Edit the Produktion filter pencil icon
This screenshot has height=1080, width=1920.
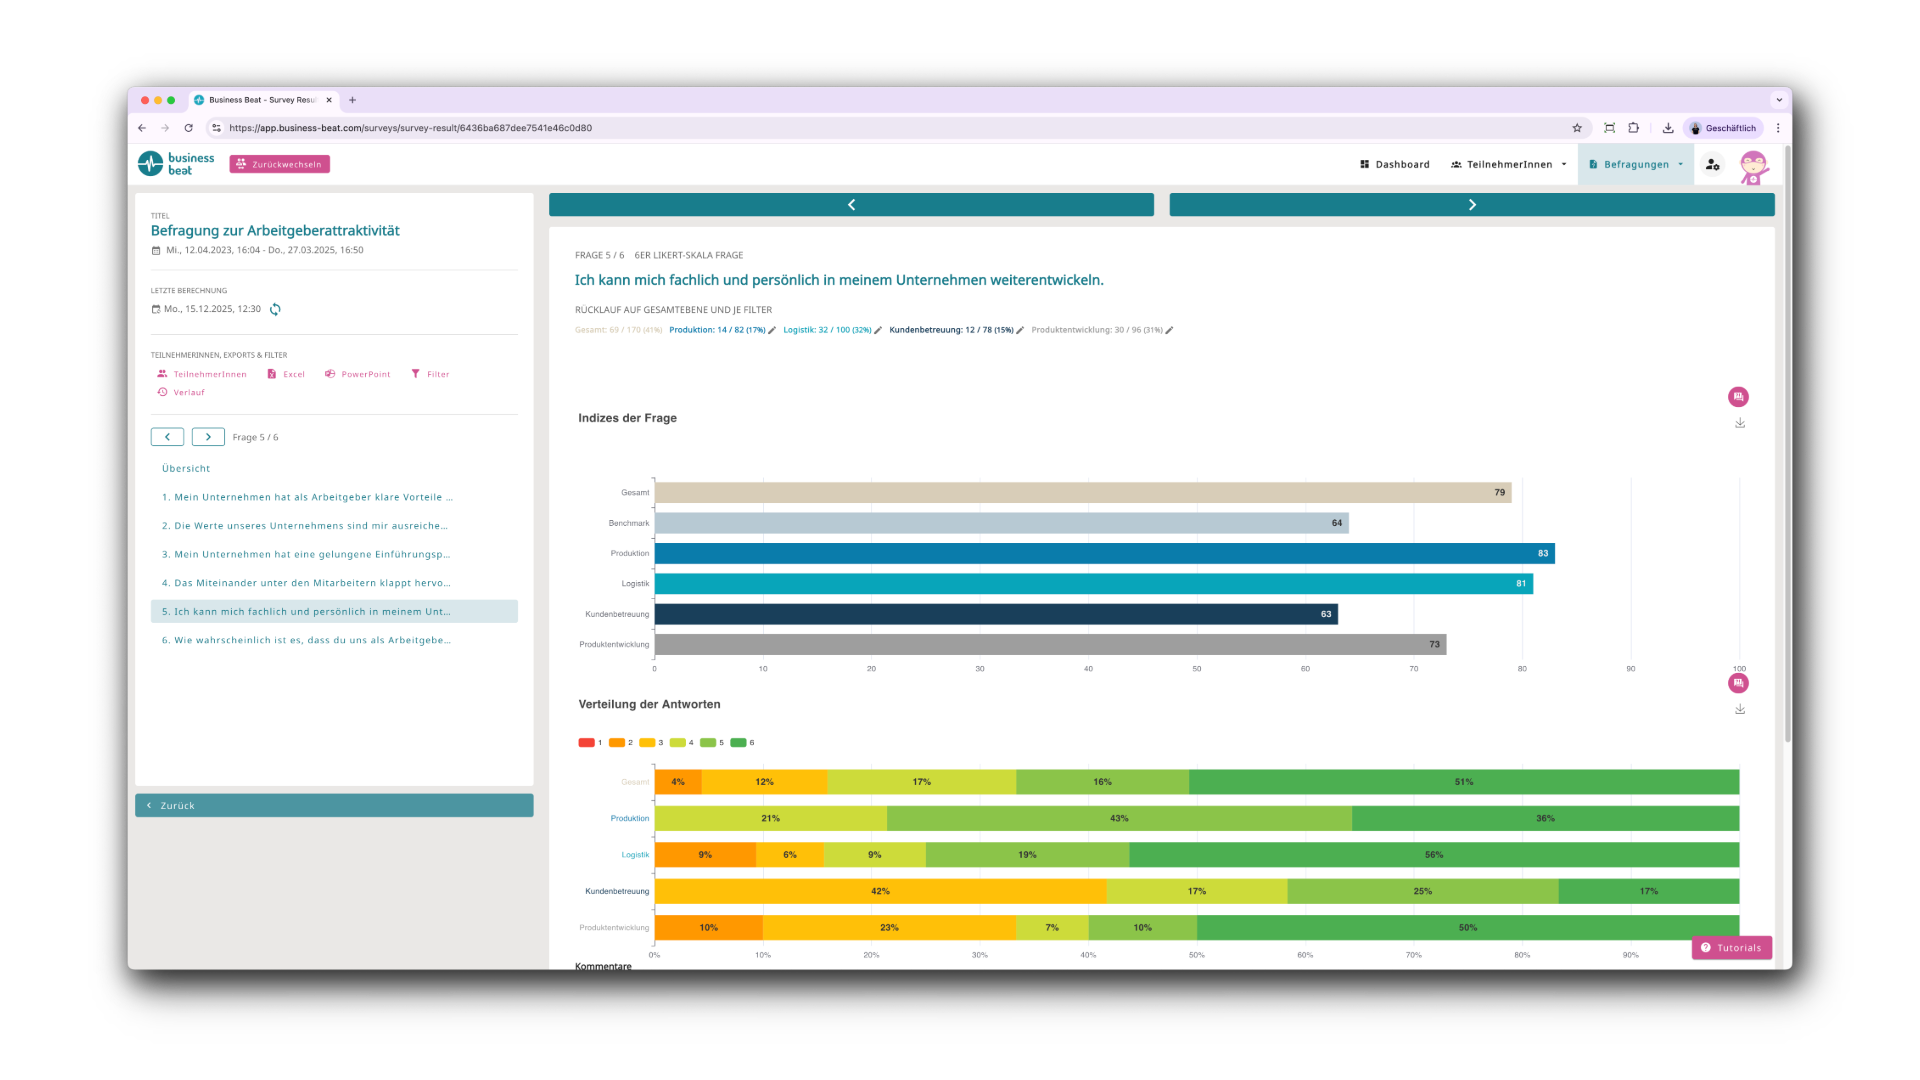772,330
